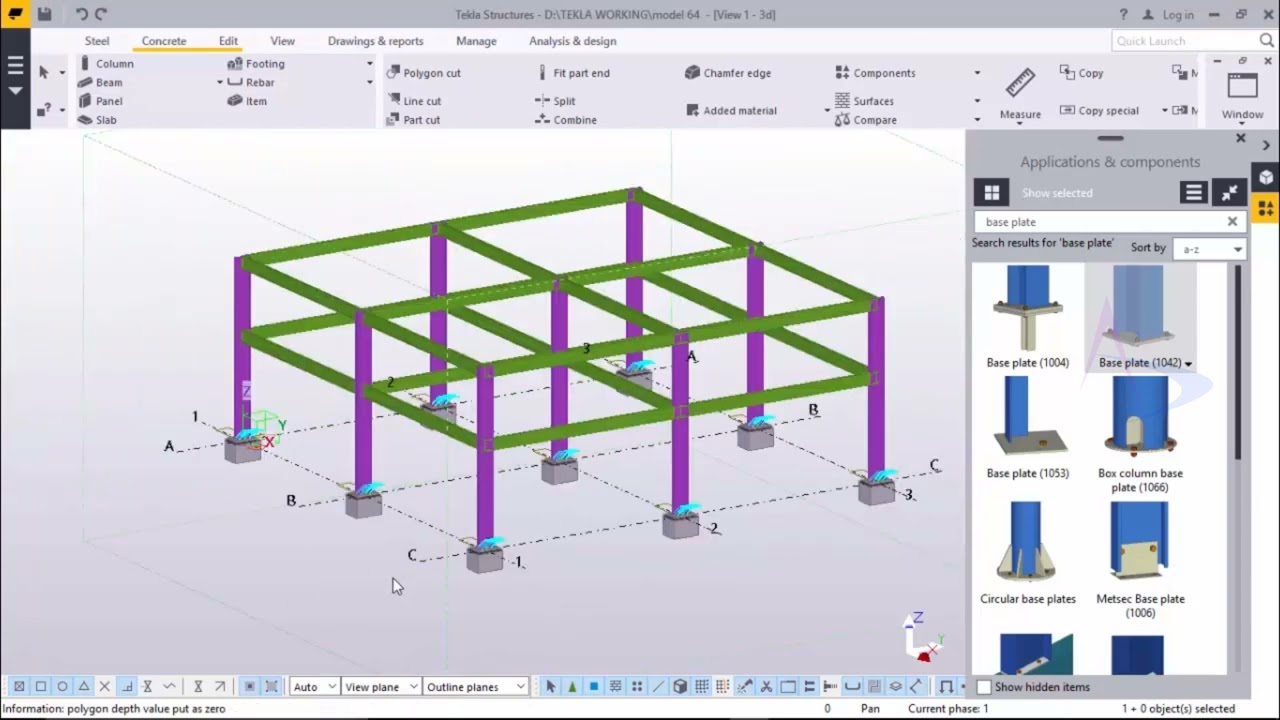Screen dimensions: 1280x720
Task: Open the Edit ribbon tab
Action: click(x=228, y=41)
